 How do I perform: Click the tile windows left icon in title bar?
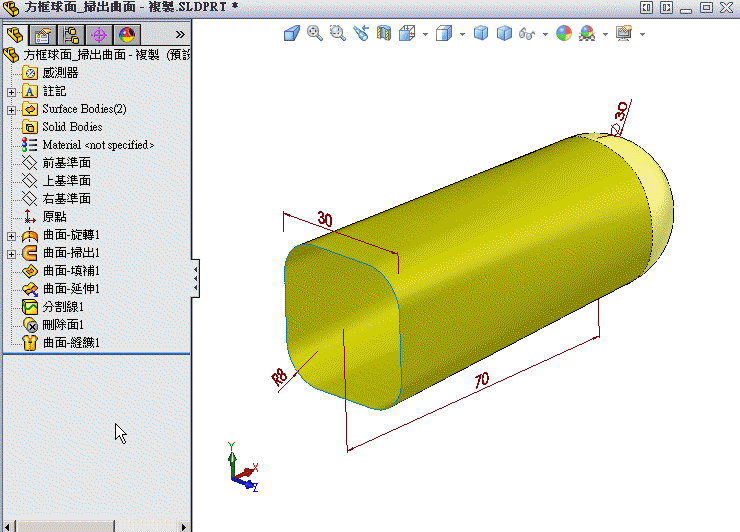[646, 8]
